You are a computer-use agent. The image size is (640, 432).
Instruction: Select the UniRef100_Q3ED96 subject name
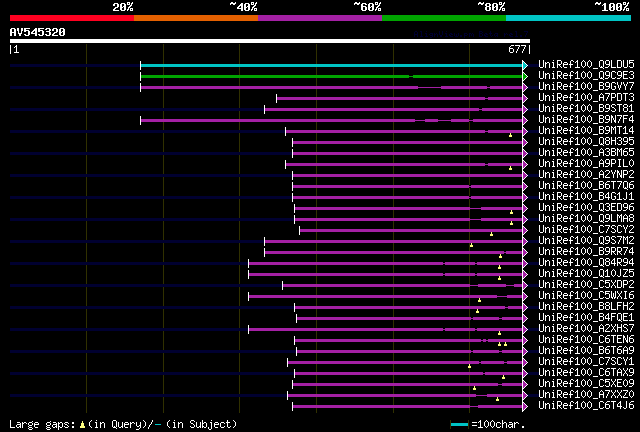586,207
